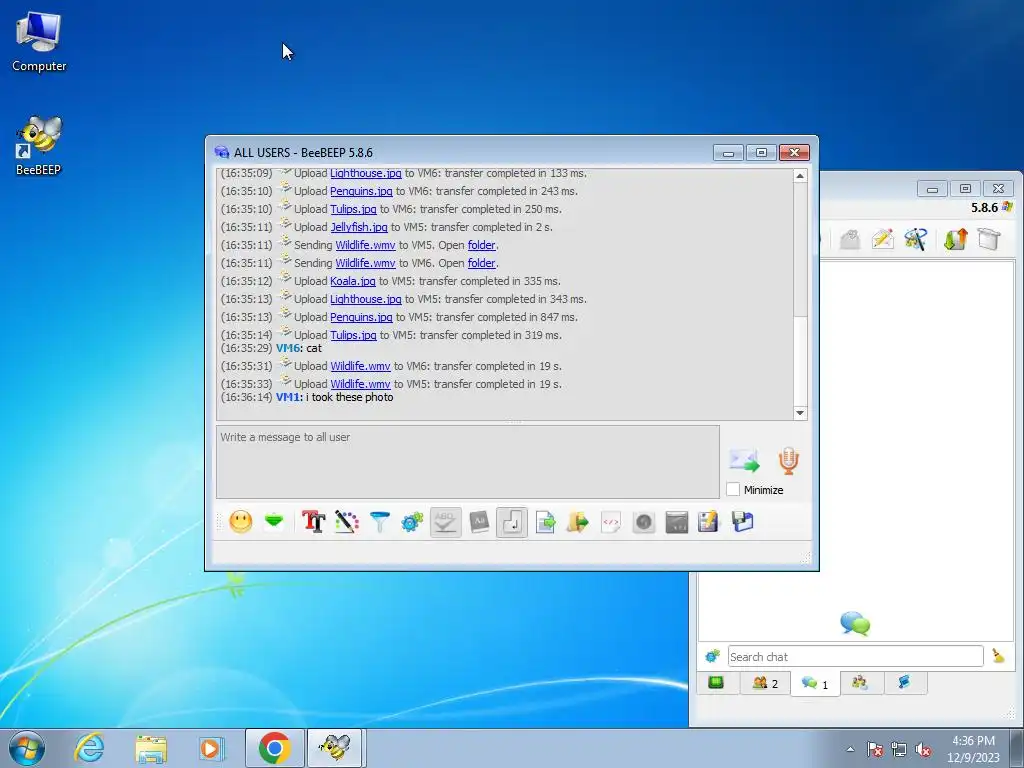Switch to the green screen tab
Image resolution: width=1024 pixels, height=768 pixels.
click(716, 683)
